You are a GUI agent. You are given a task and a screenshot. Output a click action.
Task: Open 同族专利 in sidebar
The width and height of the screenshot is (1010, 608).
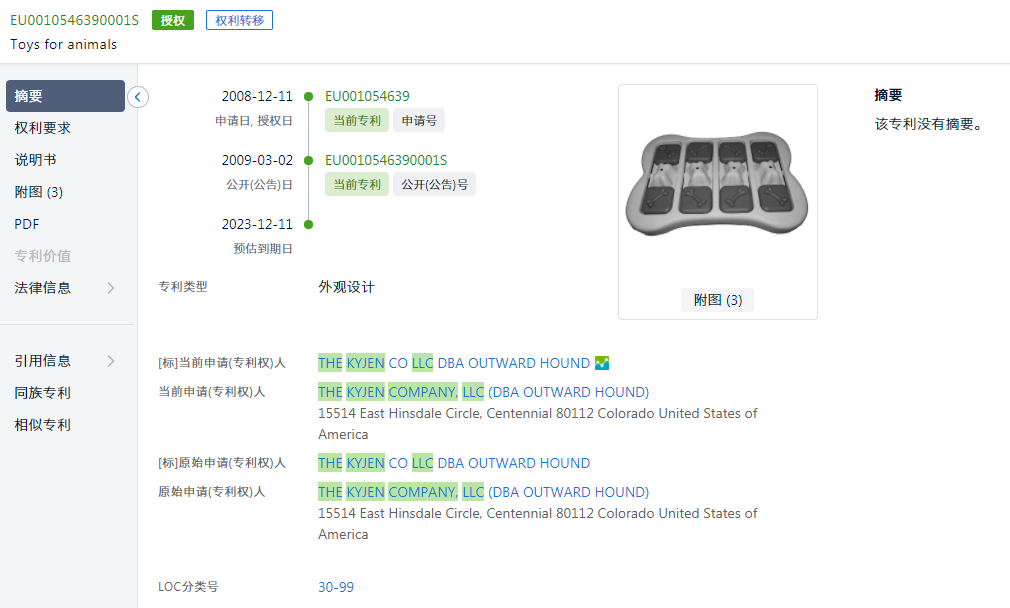pos(43,393)
